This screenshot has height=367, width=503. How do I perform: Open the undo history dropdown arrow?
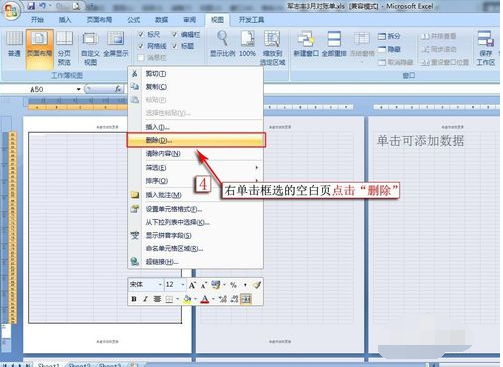coord(50,6)
